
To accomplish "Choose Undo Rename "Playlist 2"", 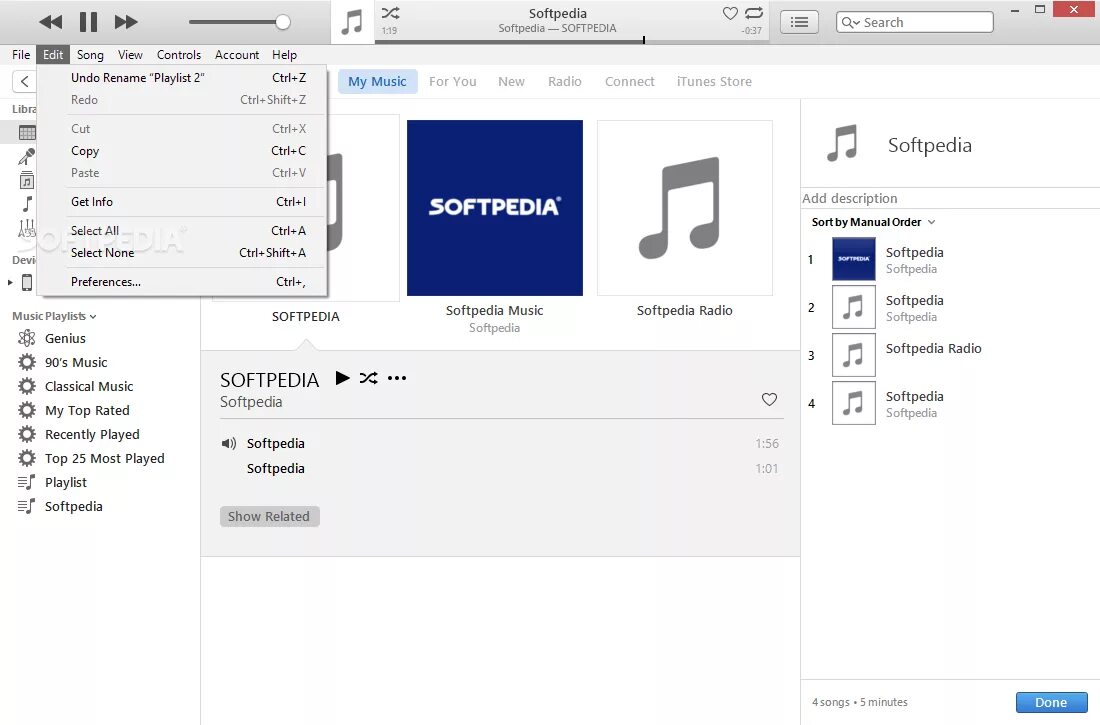I will pyautogui.click(x=182, y=78).
